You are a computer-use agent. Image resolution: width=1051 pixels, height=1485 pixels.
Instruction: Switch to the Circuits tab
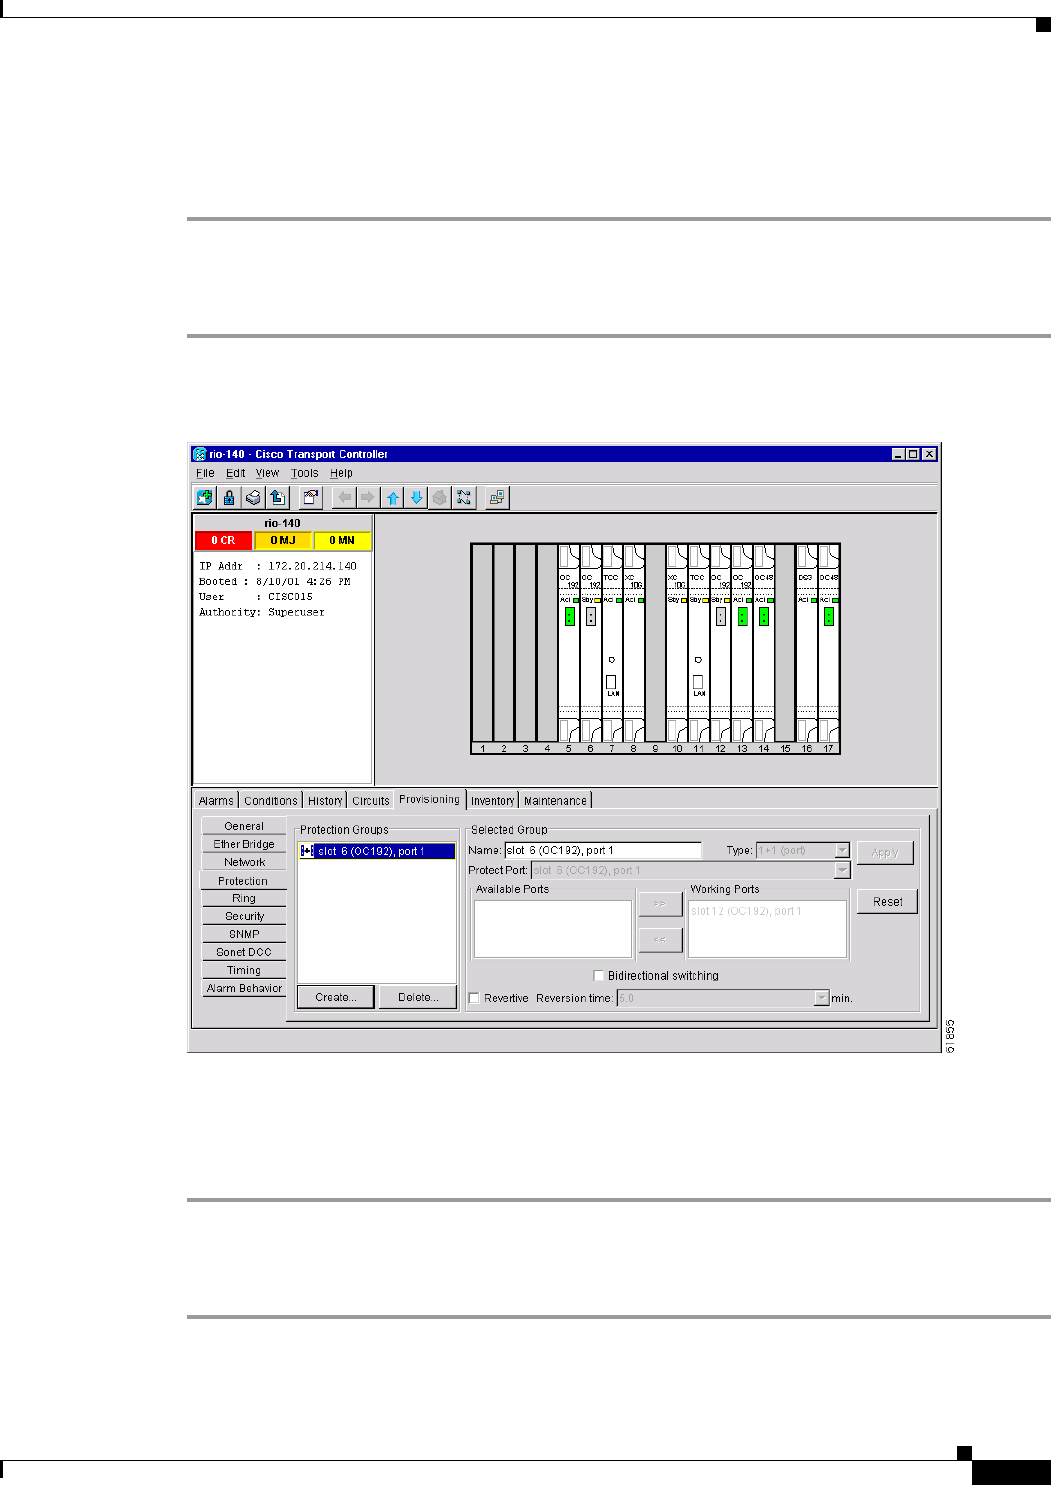click(x=371, y=801)
